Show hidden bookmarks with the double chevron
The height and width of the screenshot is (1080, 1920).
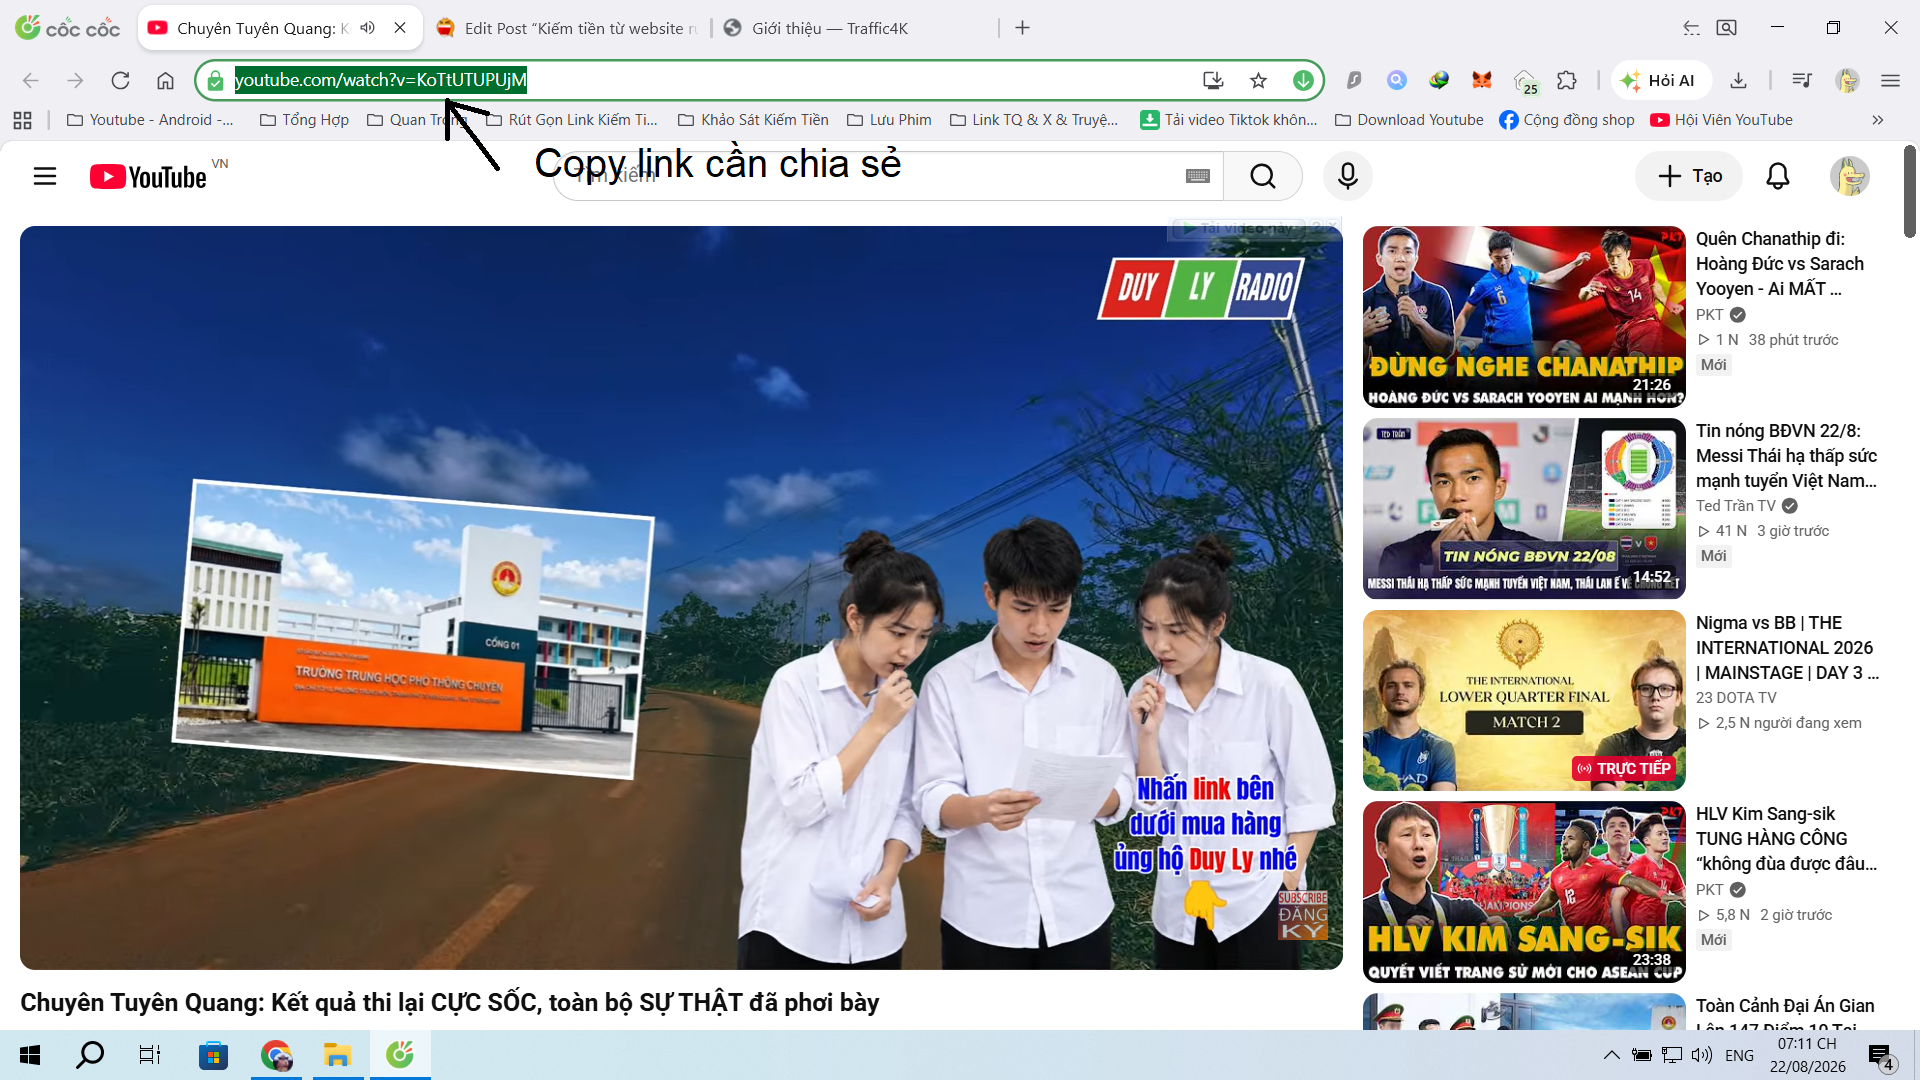(1878, 120)
